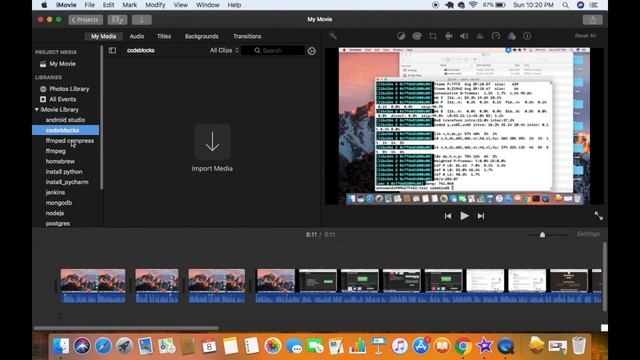Go back to Projects
The height and width of the screenshot is (360, 640).
[85, 20]
